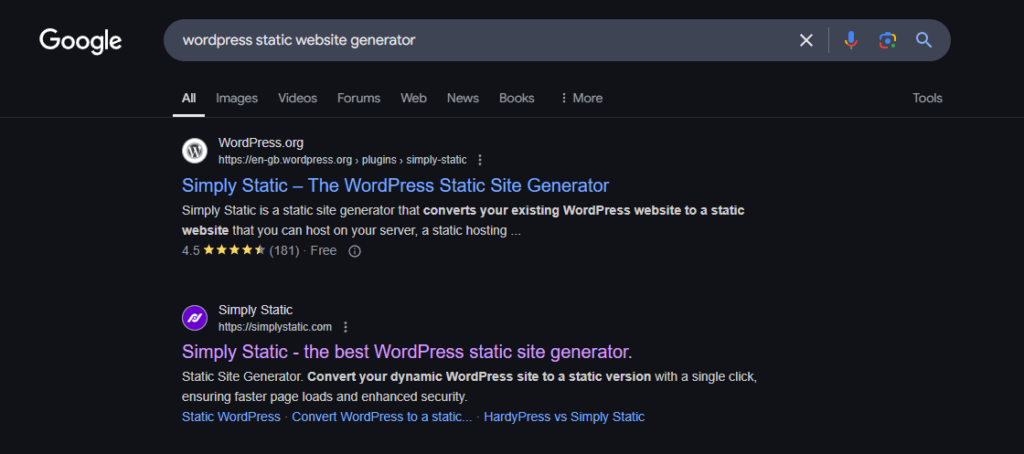Switch to the Books tab

click(x=517, y=98)
